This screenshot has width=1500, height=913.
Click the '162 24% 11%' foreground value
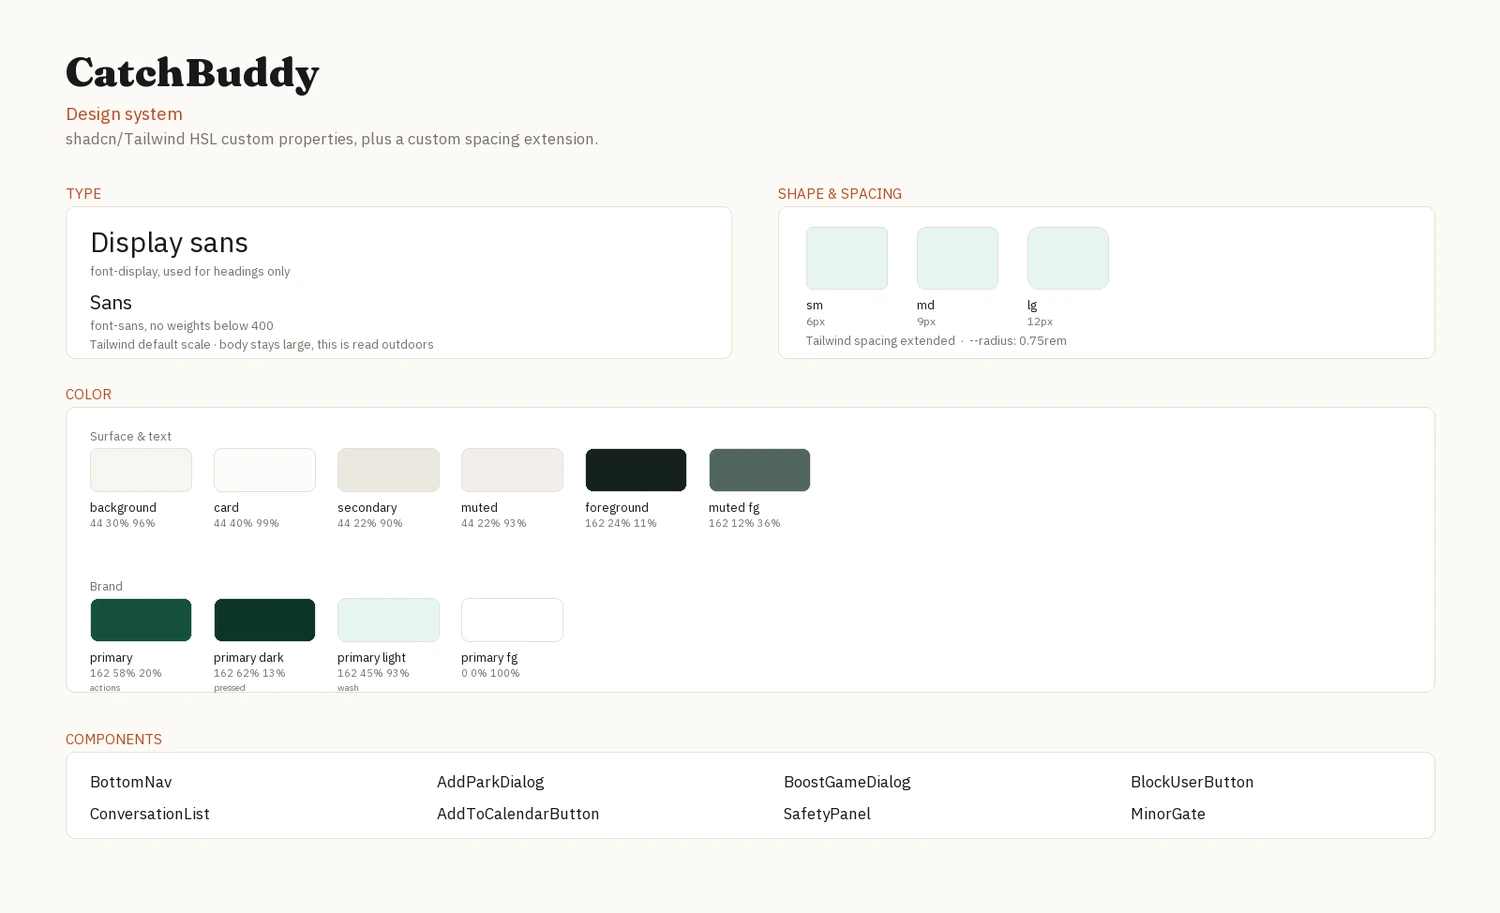(x=621, y=523)
